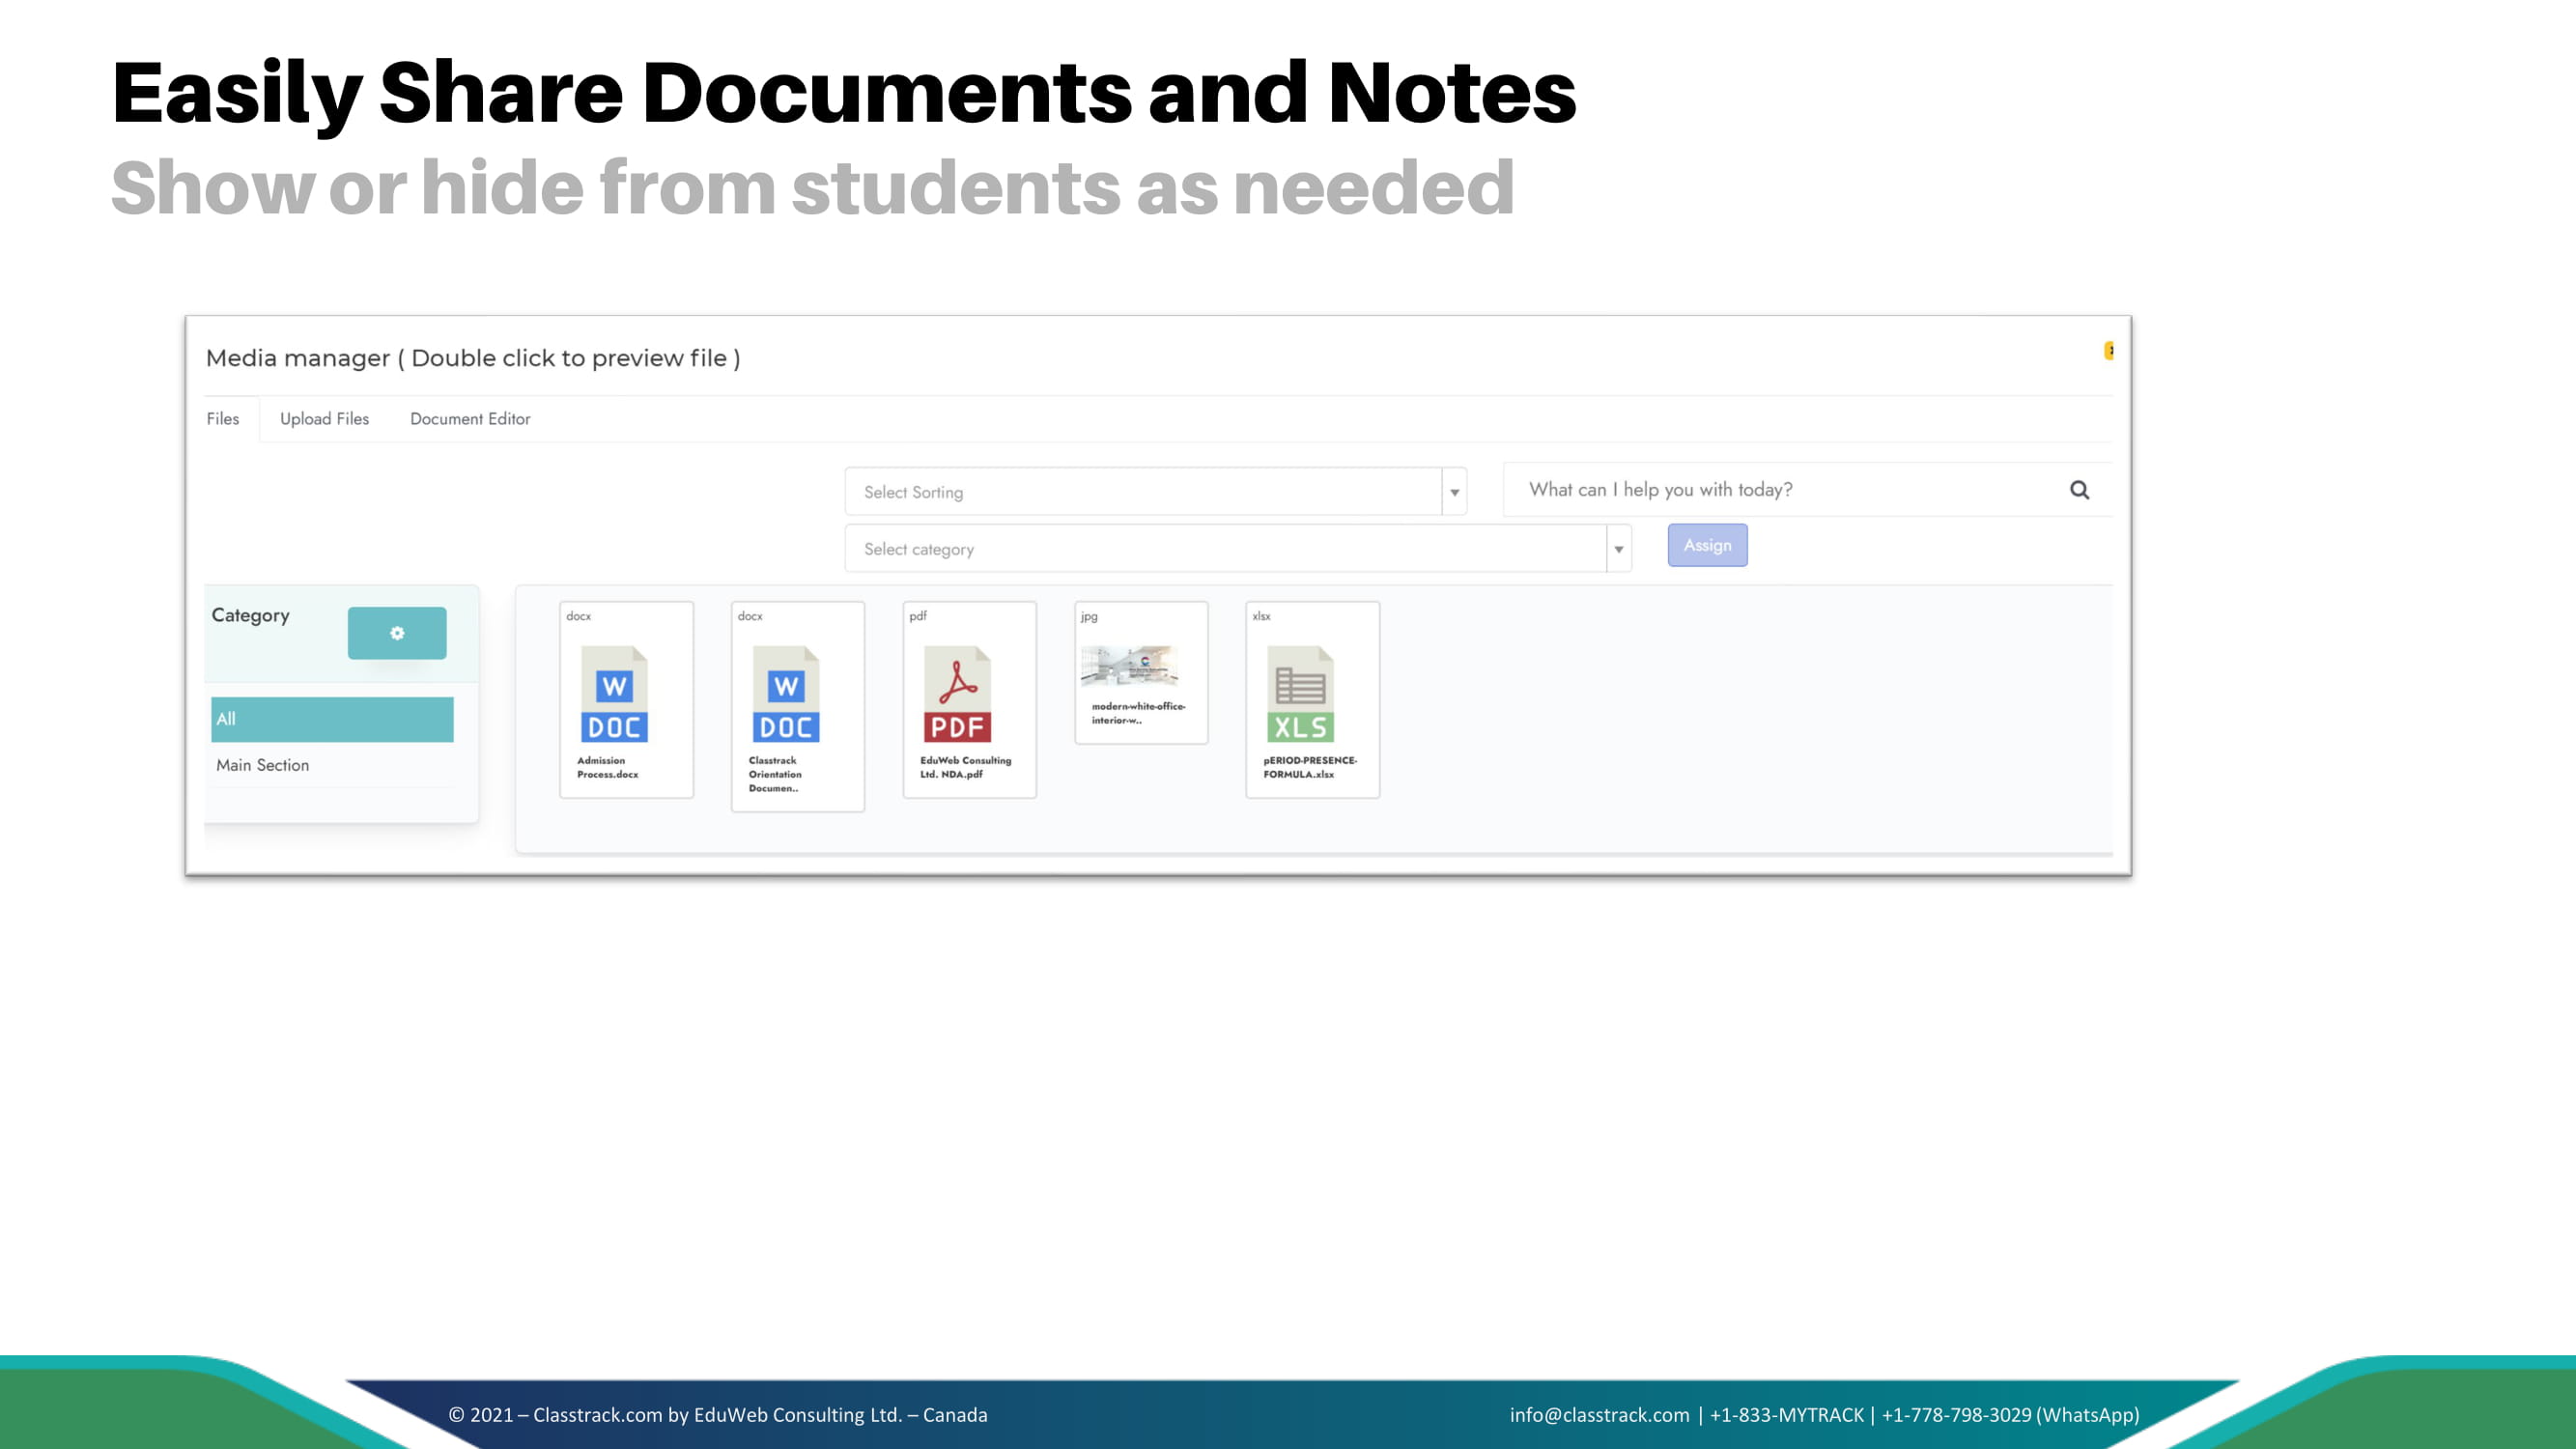
Task: Click the yellow icon at top-right of Media manager
Action: coord(2108,350)
